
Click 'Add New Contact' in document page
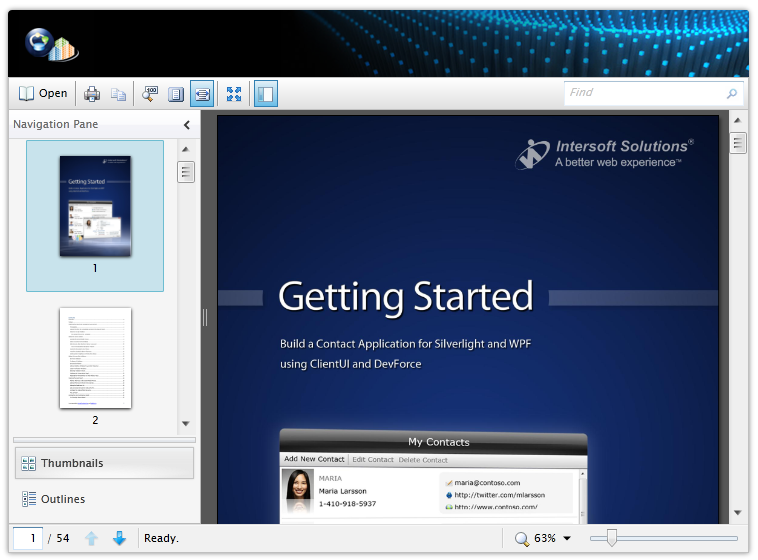[x=314, y=459]
